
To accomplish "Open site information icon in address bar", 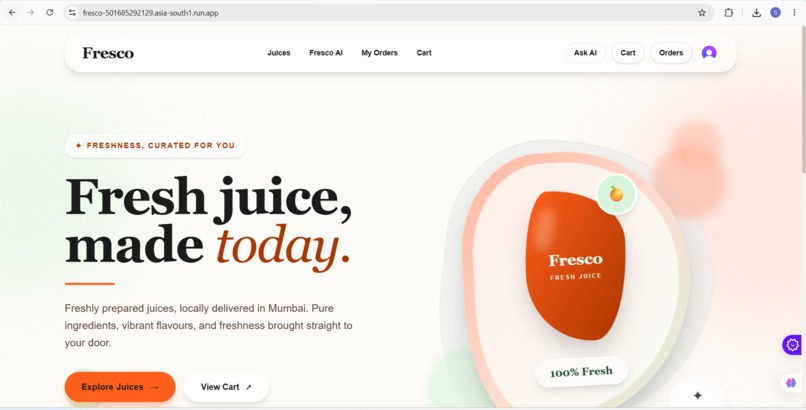I will coord(72,13).
